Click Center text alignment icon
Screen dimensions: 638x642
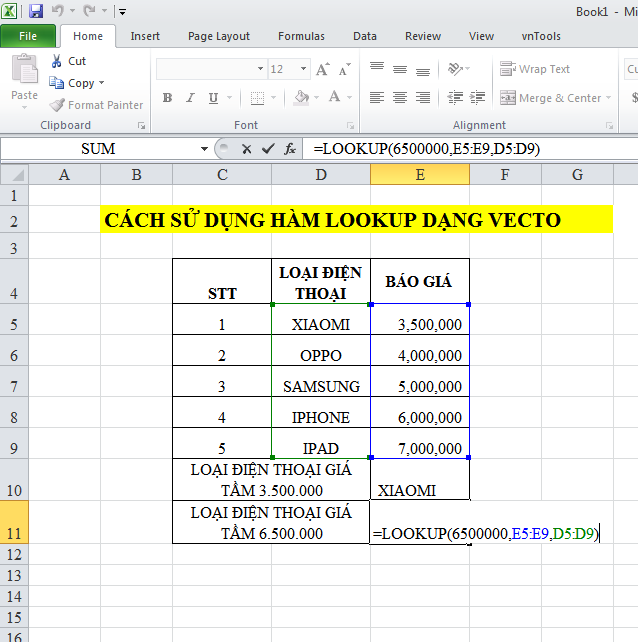400,98
